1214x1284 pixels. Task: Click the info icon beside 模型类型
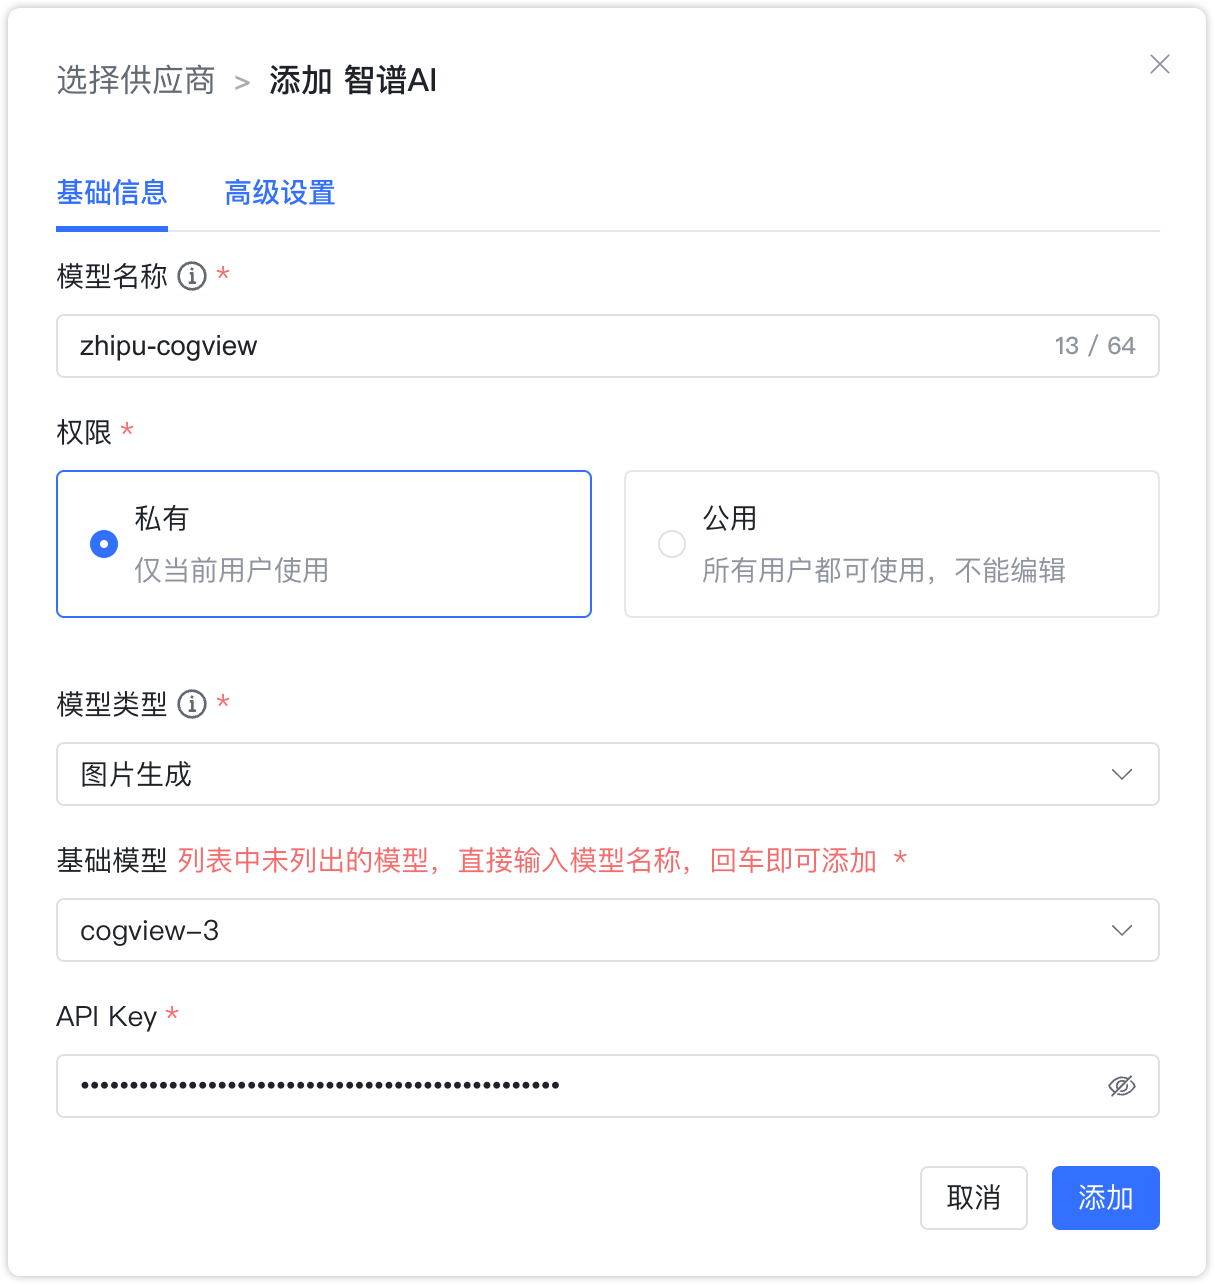point(191,704)
